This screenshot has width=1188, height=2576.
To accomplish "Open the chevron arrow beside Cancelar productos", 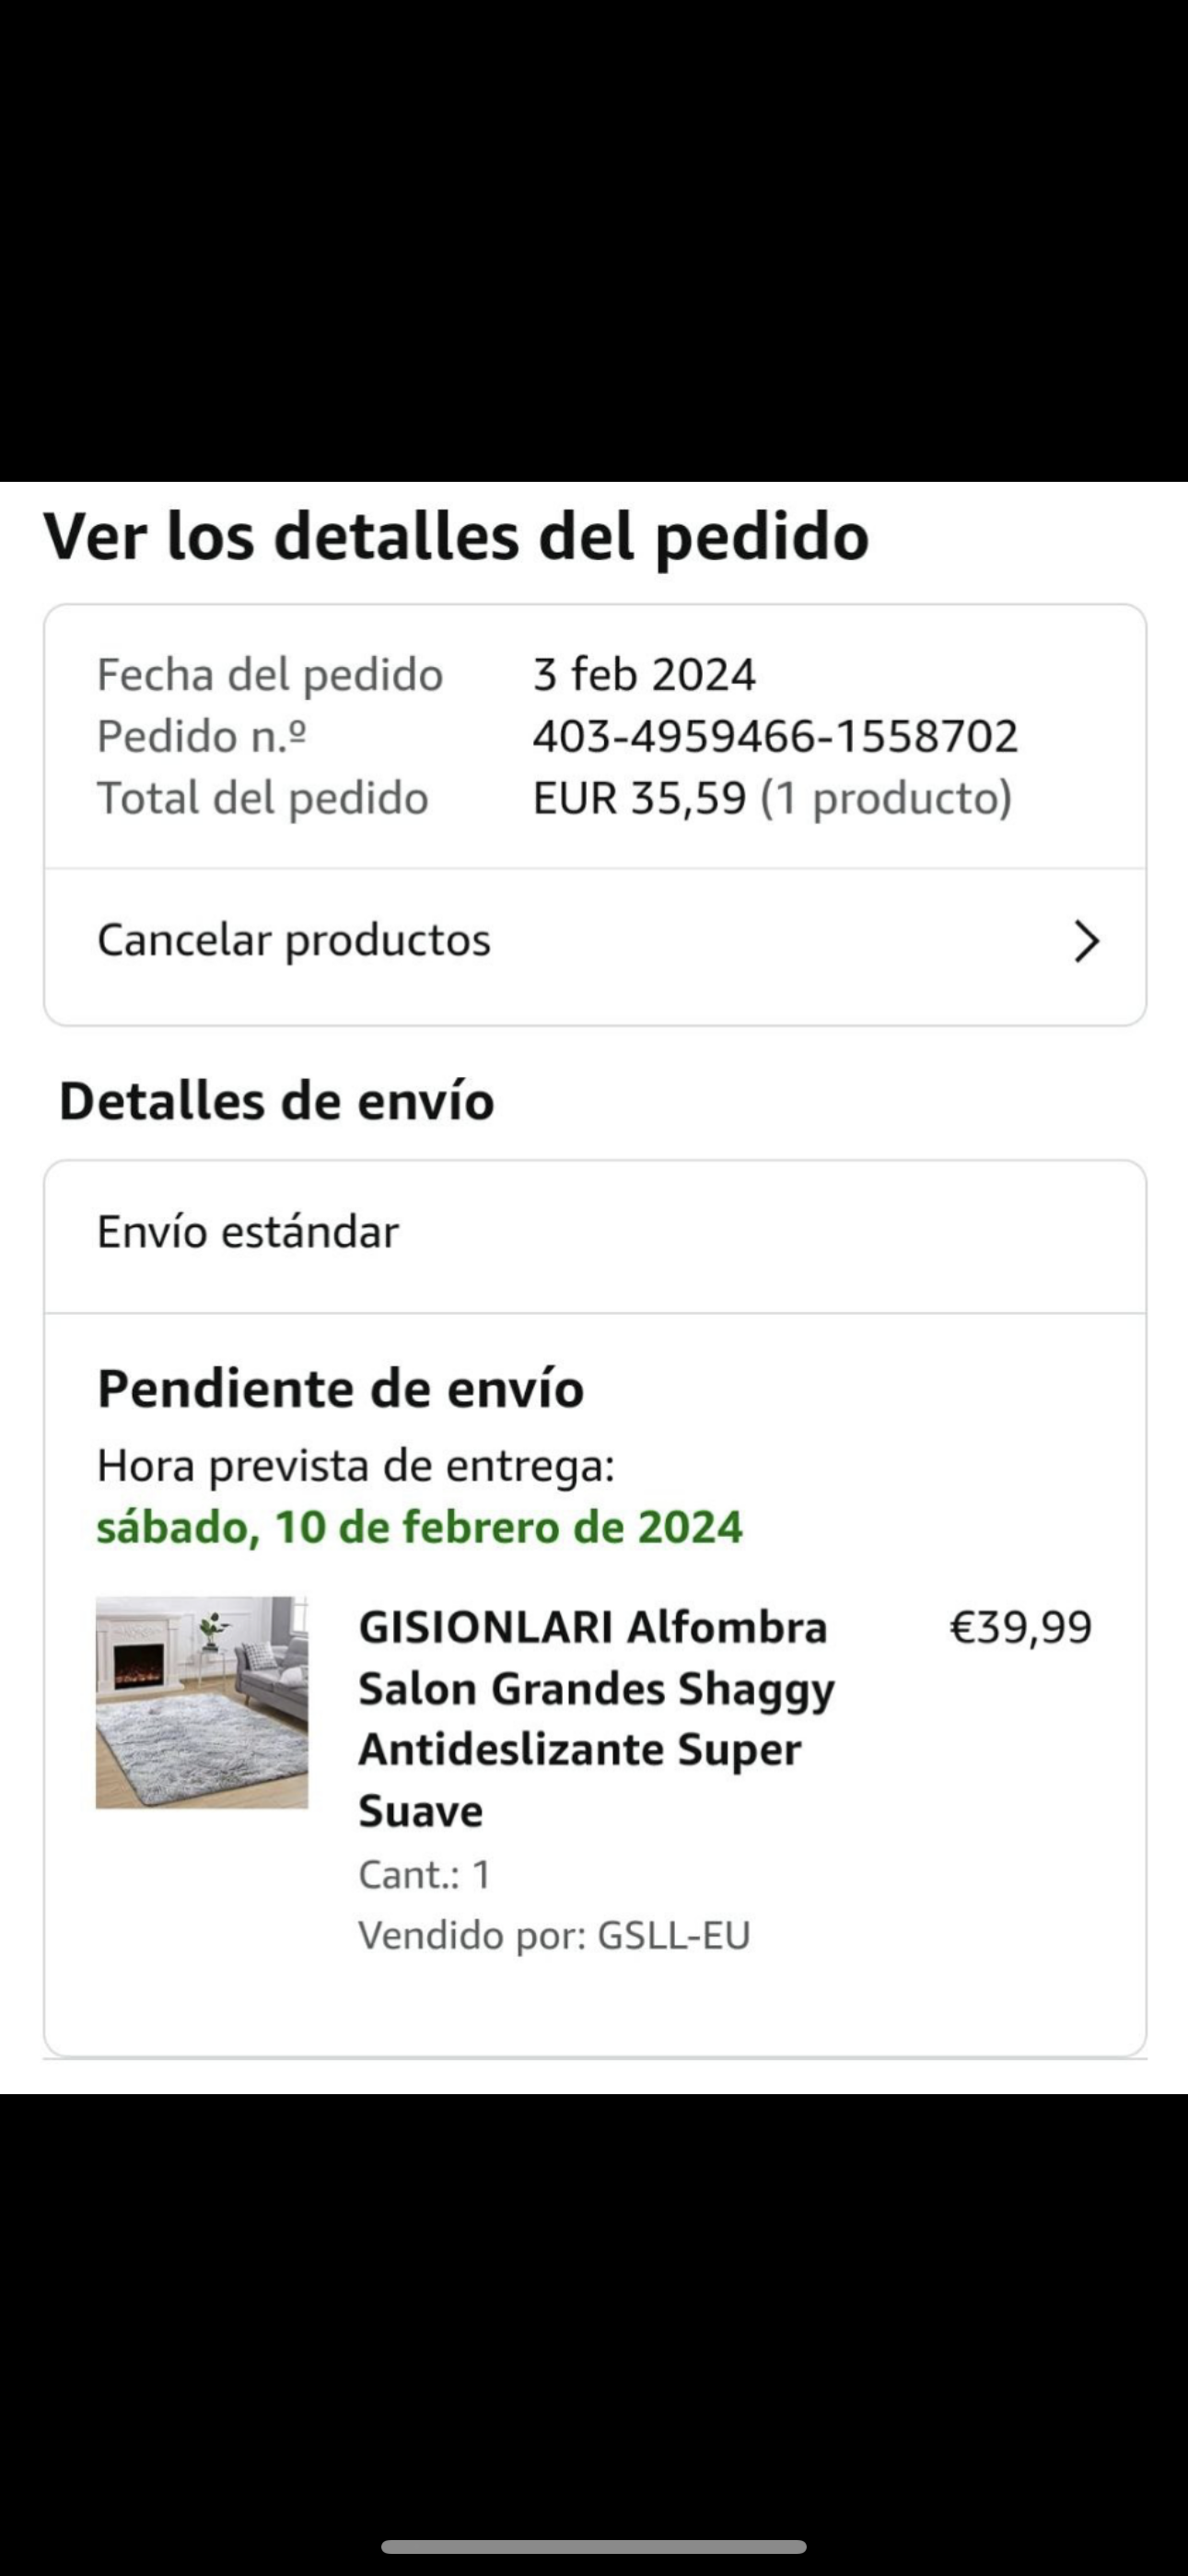I will 1086,941.
